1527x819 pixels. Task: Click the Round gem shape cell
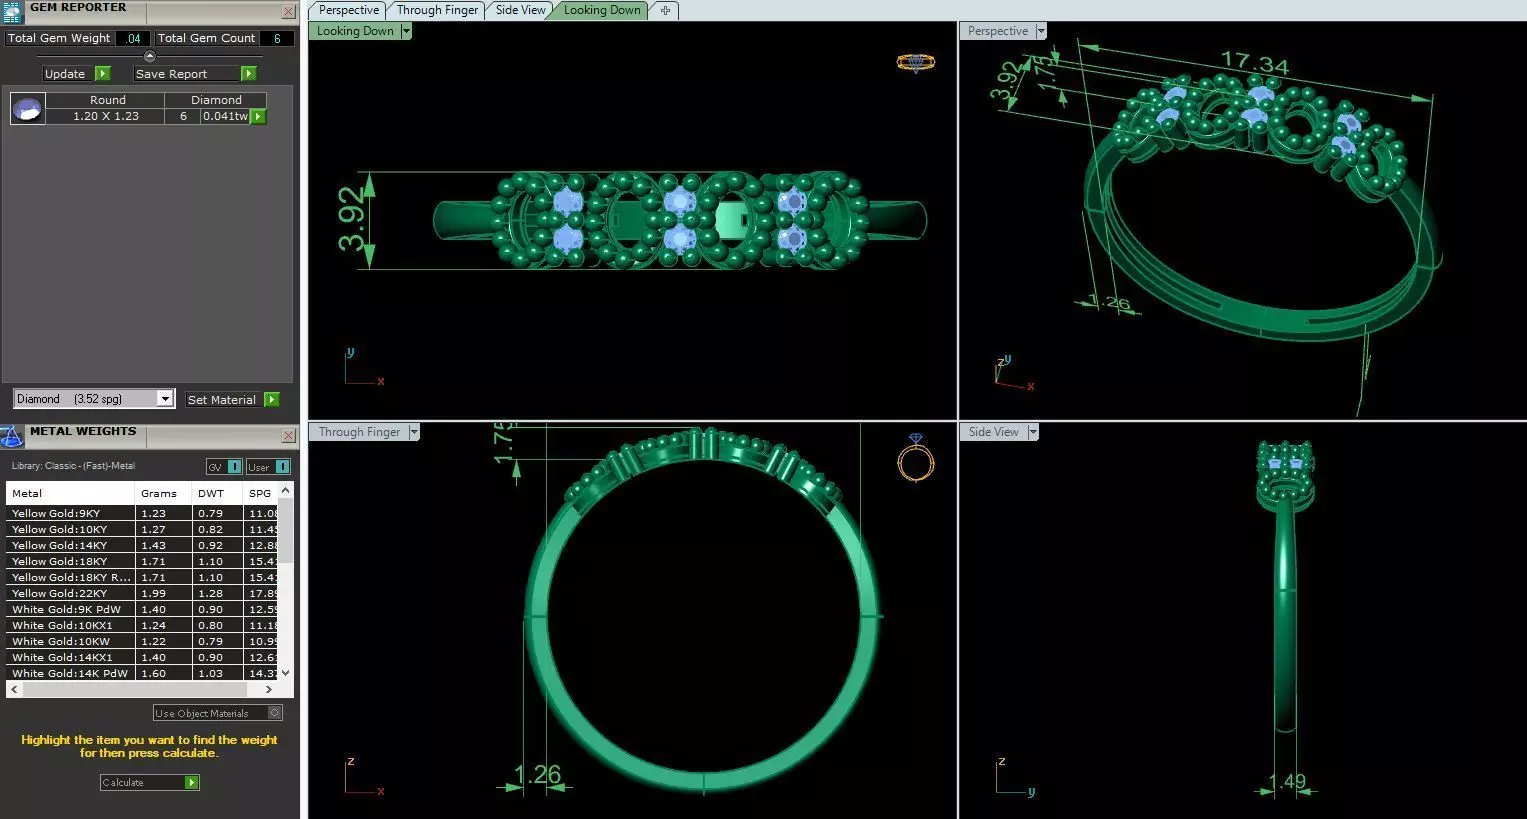pyautogui.click(x=107, y=100)
